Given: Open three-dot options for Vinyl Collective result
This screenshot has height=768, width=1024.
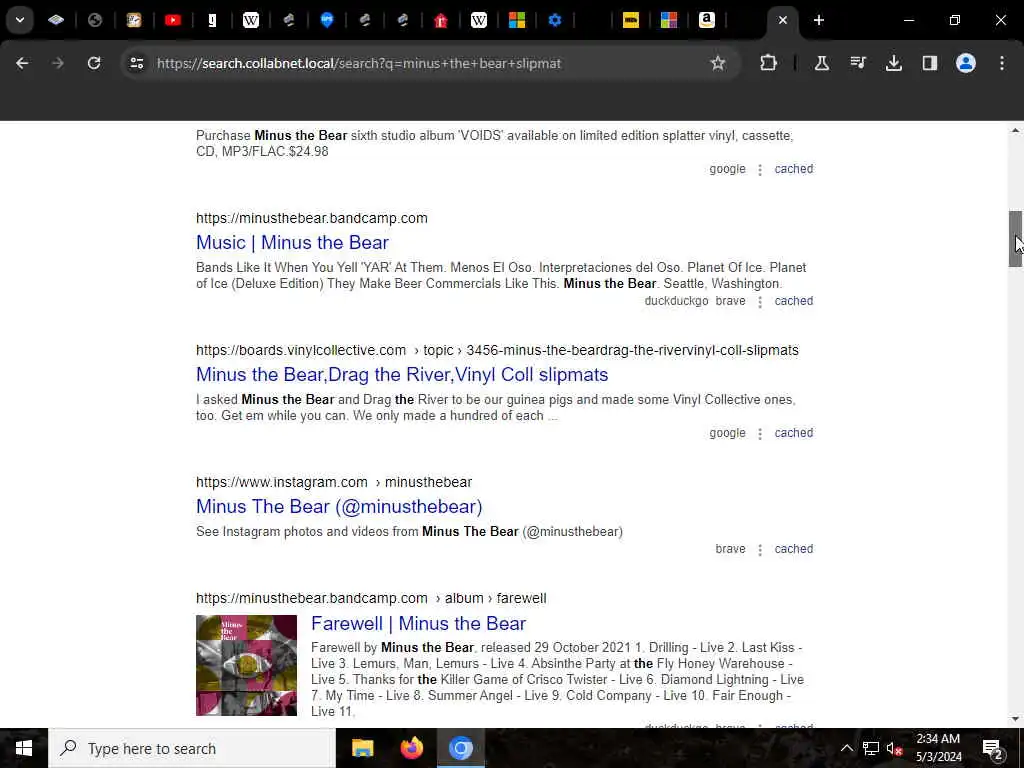Looking at the screenshot, I should coord(760,434).
